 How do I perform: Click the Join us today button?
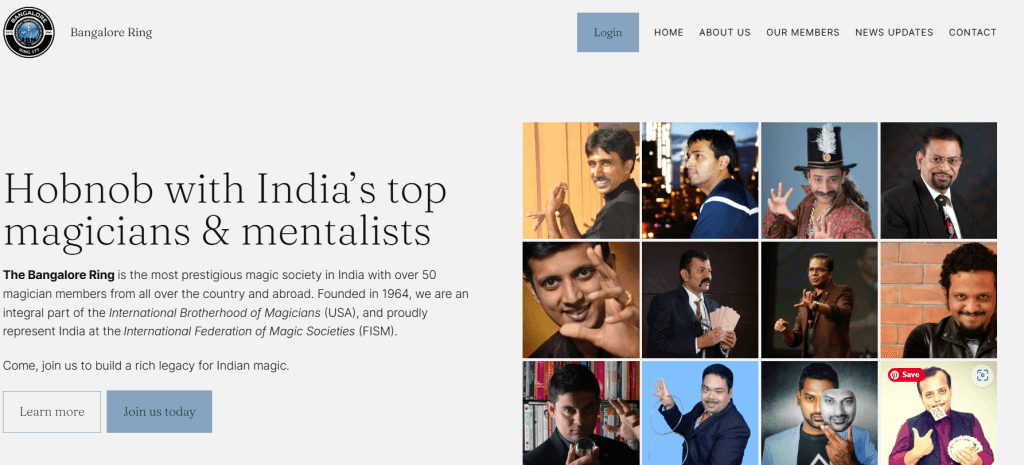click(159, 411)
